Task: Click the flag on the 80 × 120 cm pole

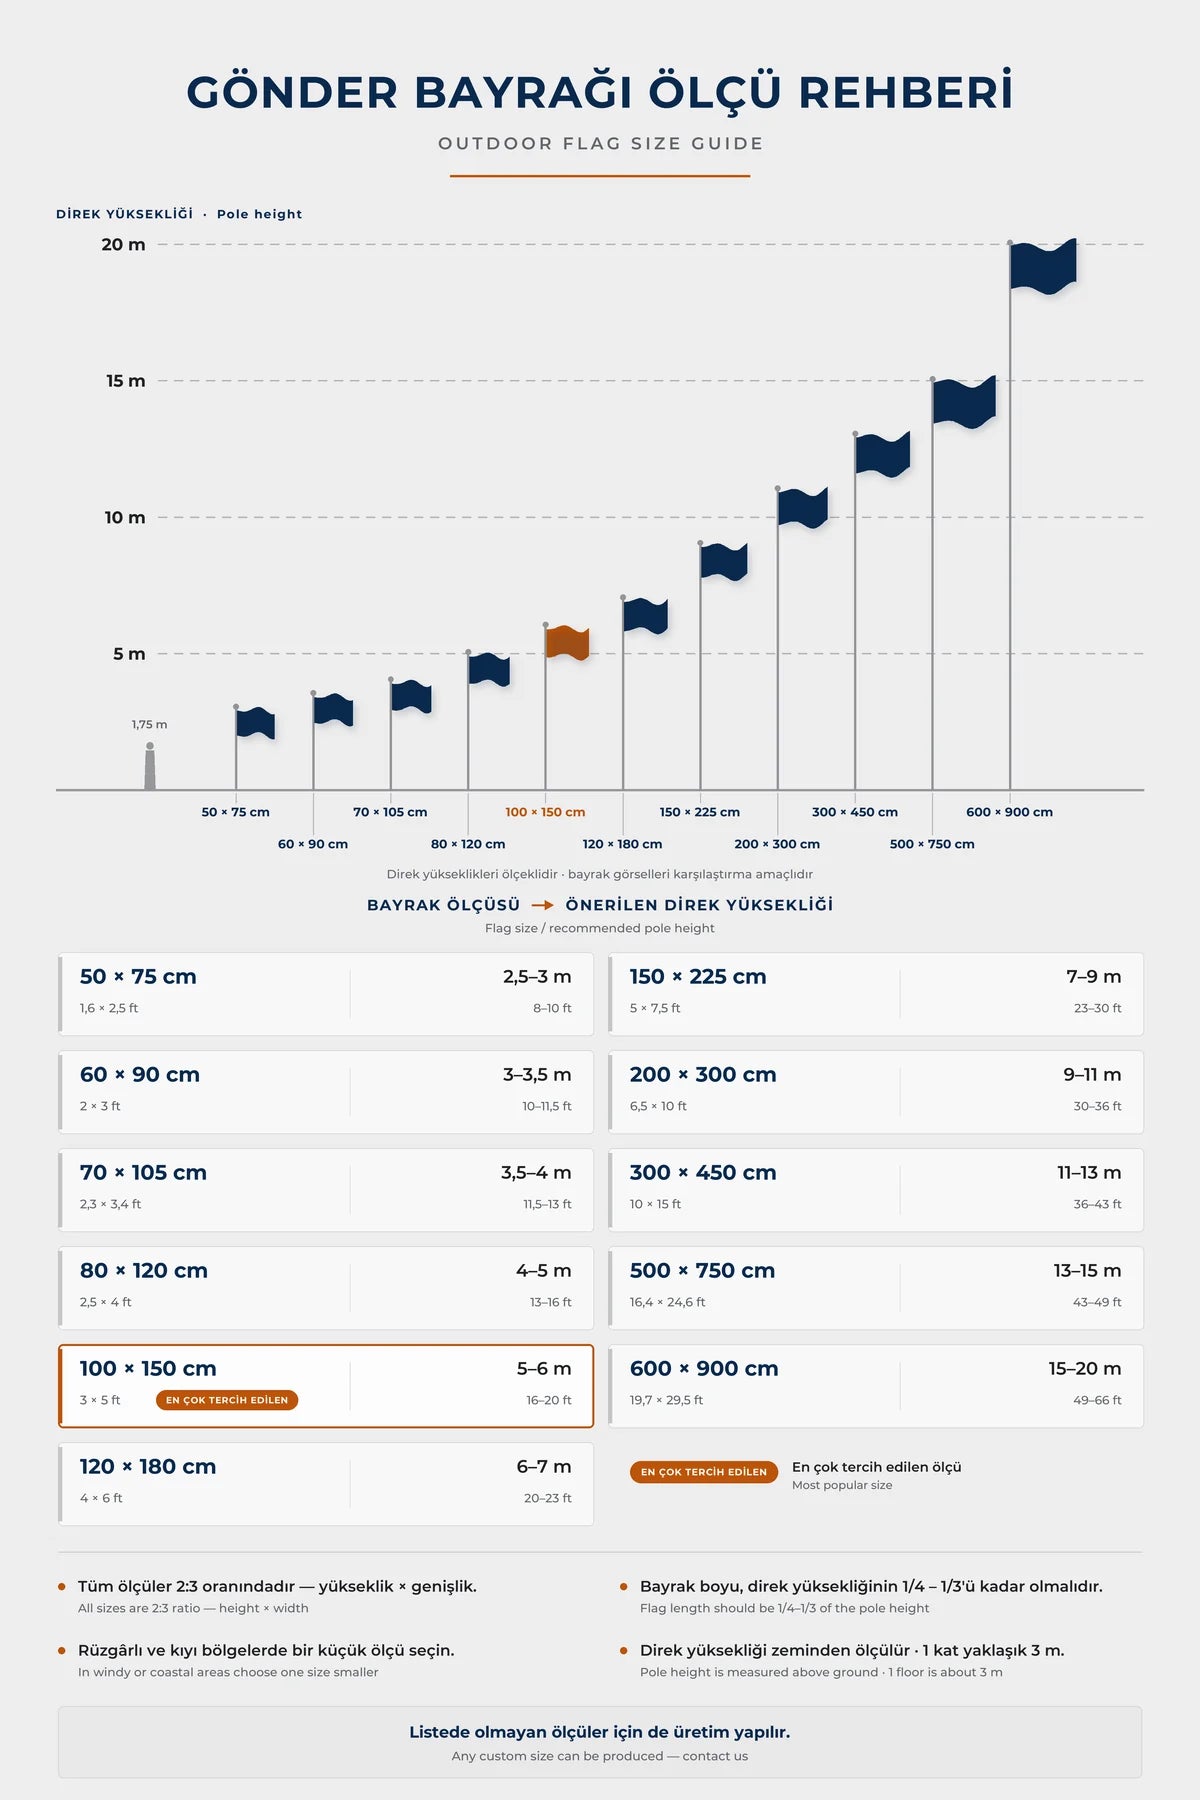Action: pyautogui.click(x=490, y=670)
